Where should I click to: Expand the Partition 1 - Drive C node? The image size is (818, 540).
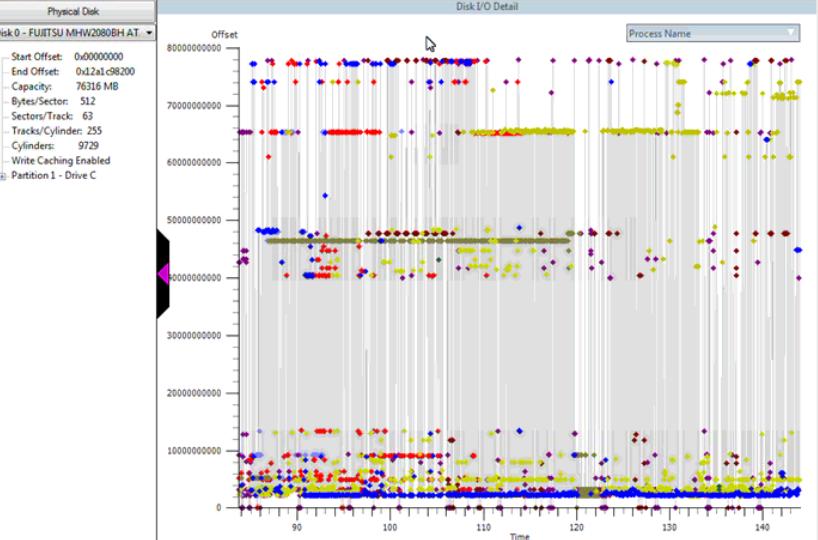[x=5, y=176]
